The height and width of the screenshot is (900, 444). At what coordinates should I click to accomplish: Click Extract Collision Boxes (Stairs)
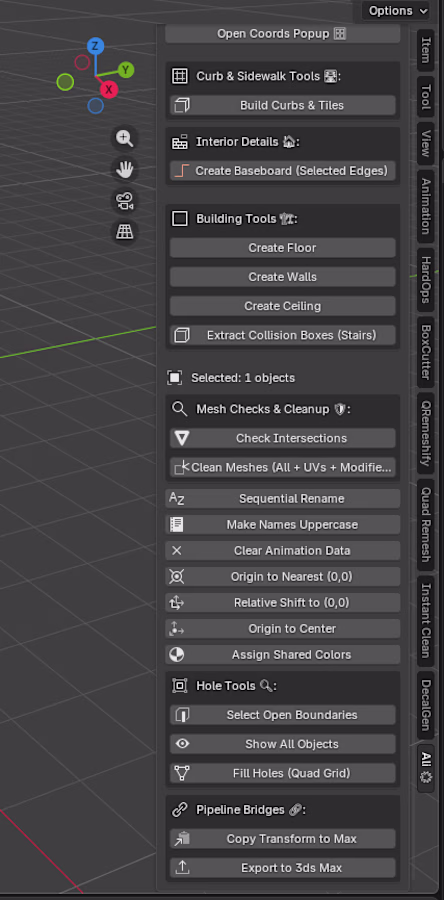coord(282,335)
